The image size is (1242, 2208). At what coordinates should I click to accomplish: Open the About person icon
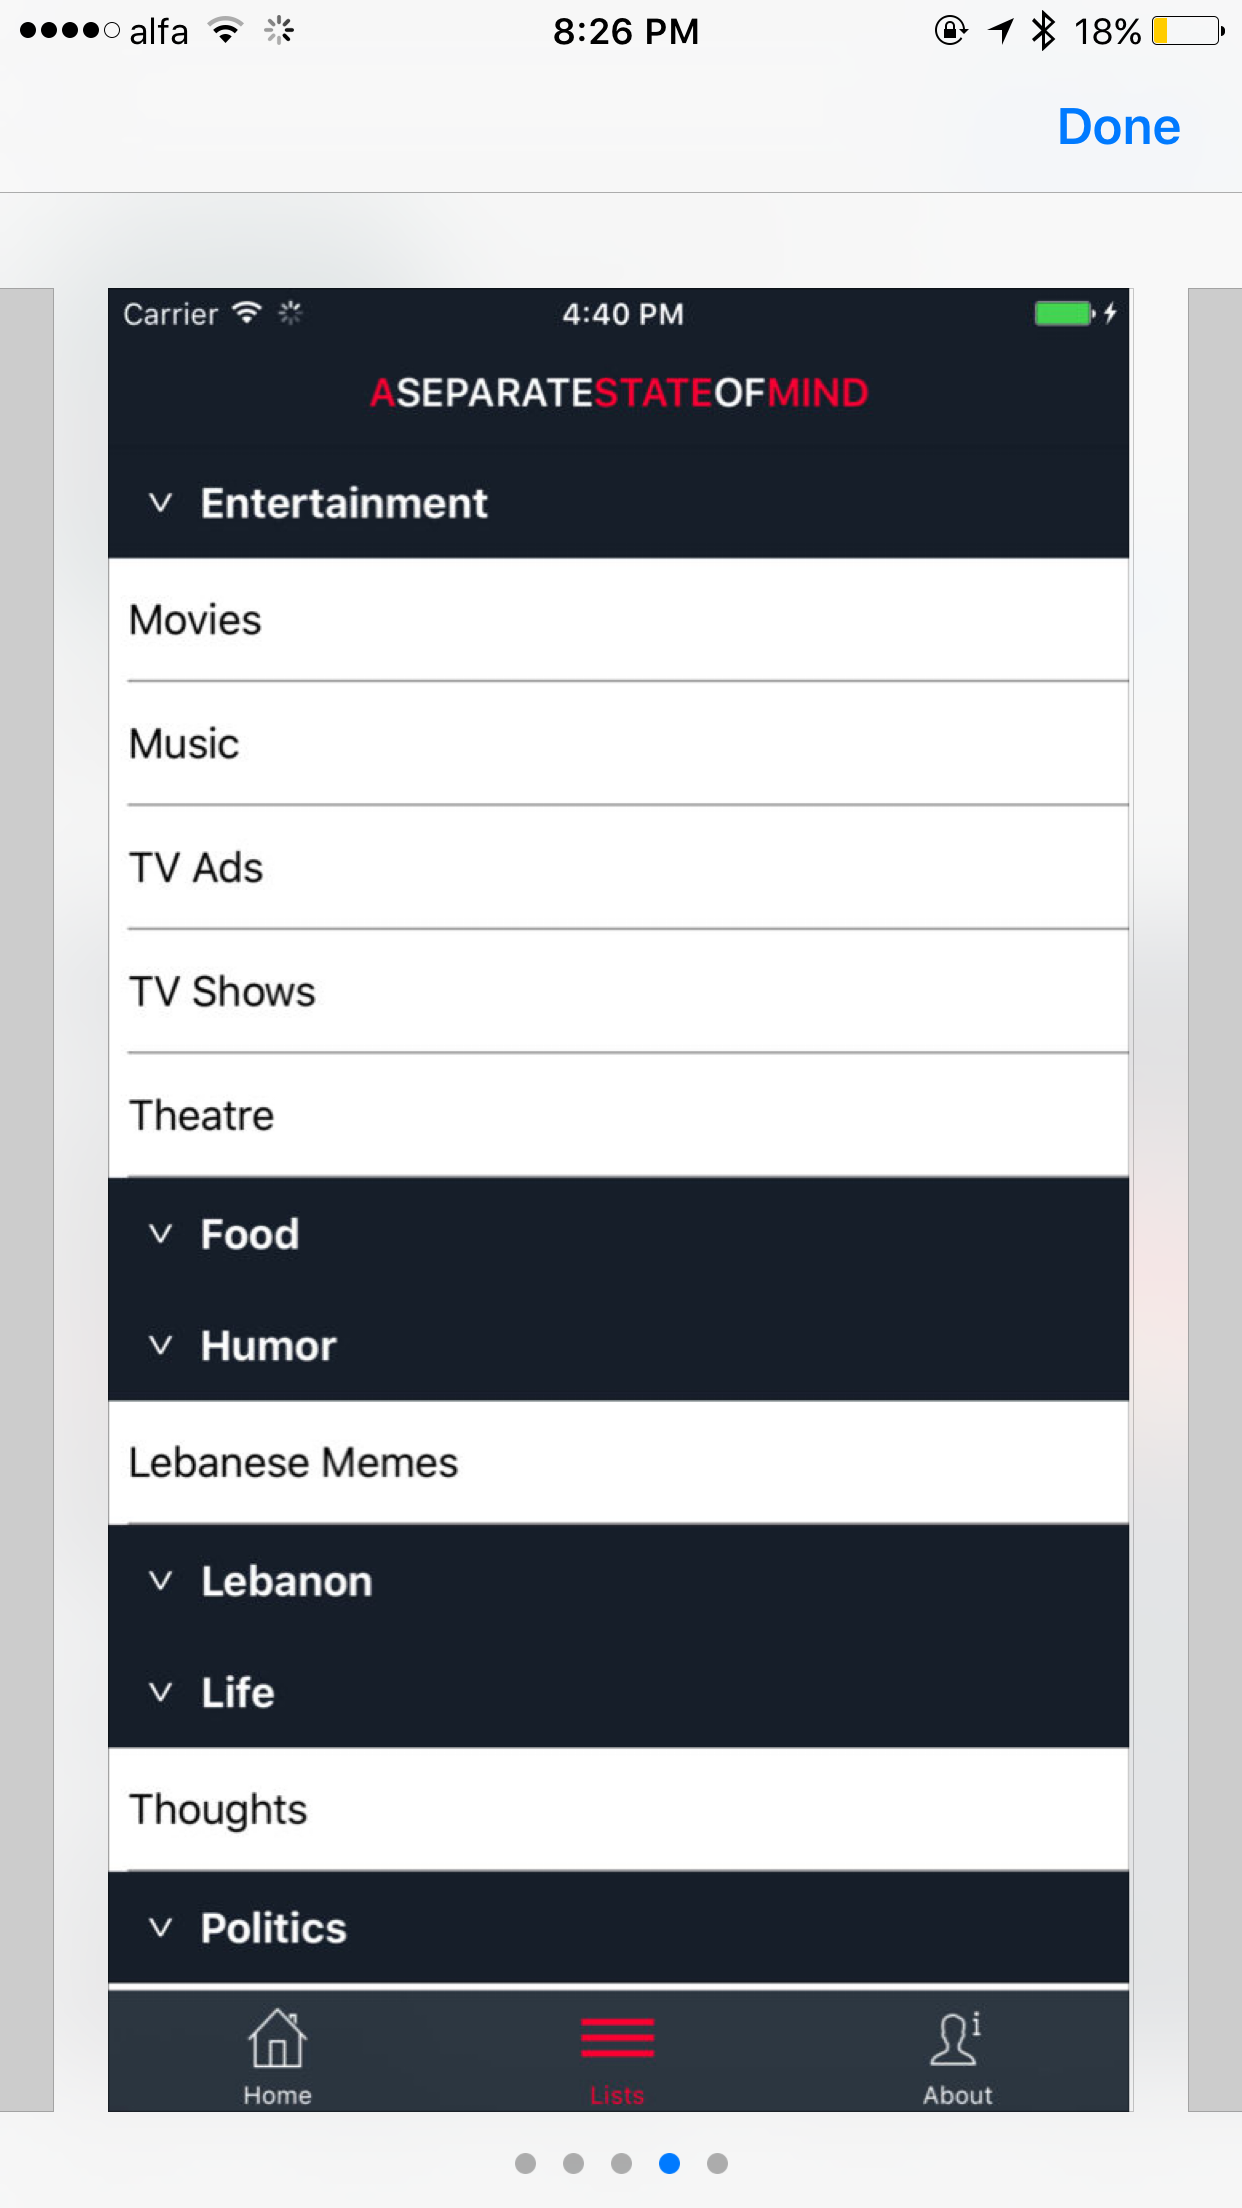pos(956,2040)
